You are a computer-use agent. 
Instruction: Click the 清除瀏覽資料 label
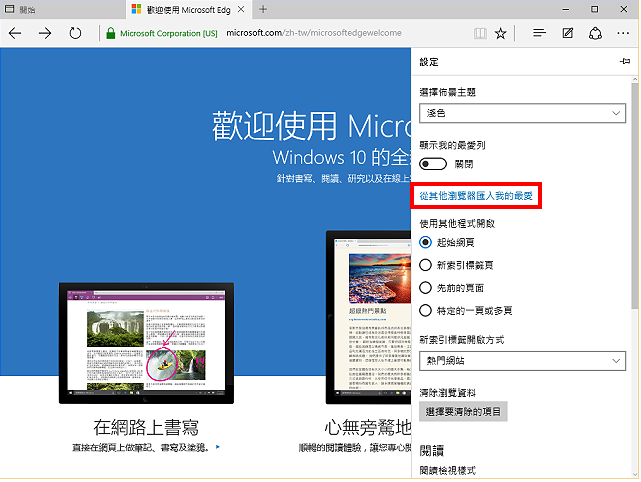coord(448,393)
